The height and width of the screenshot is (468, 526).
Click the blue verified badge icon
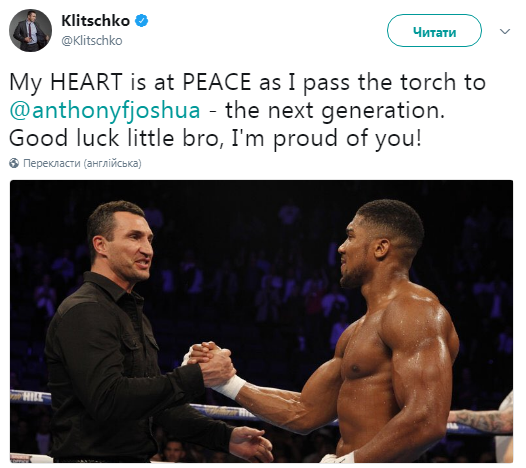pos(142,21)
